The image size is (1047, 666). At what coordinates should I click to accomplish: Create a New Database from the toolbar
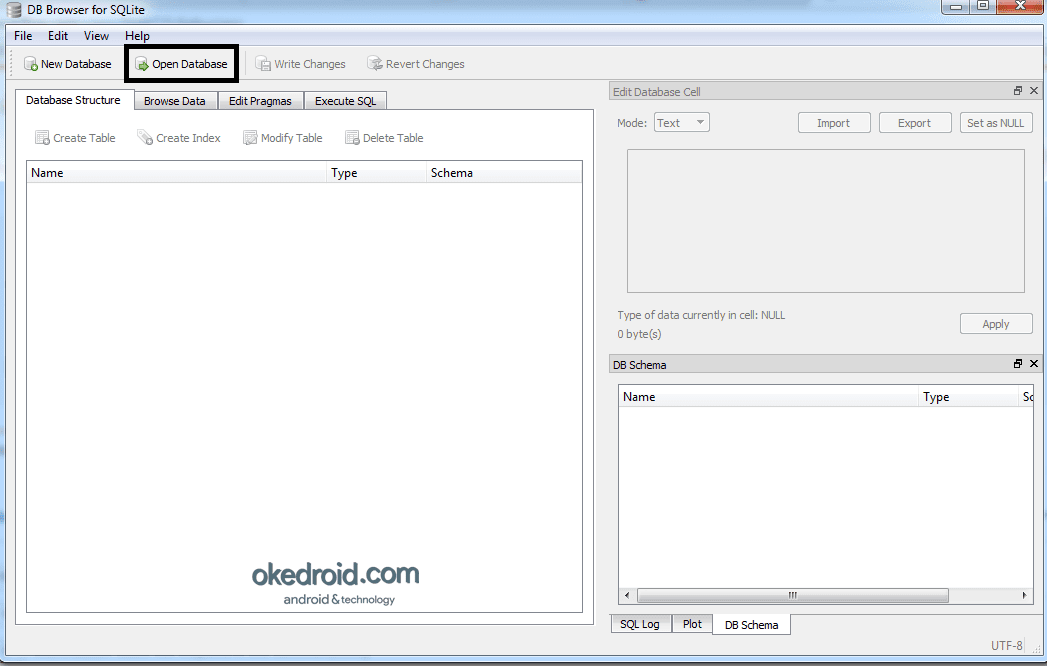(68, 63)
